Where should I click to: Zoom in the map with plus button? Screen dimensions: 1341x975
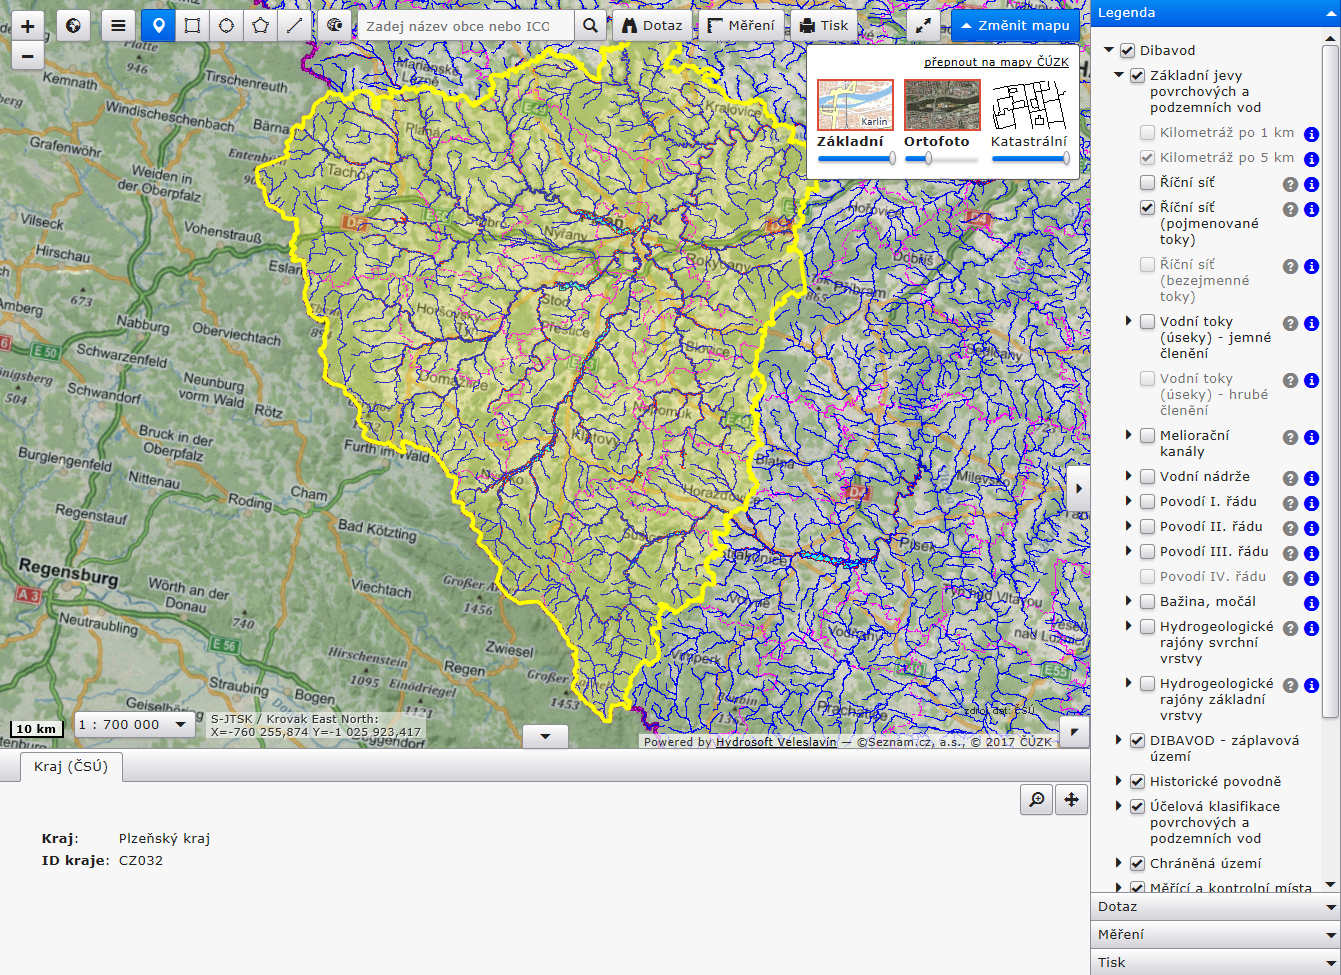27,26
